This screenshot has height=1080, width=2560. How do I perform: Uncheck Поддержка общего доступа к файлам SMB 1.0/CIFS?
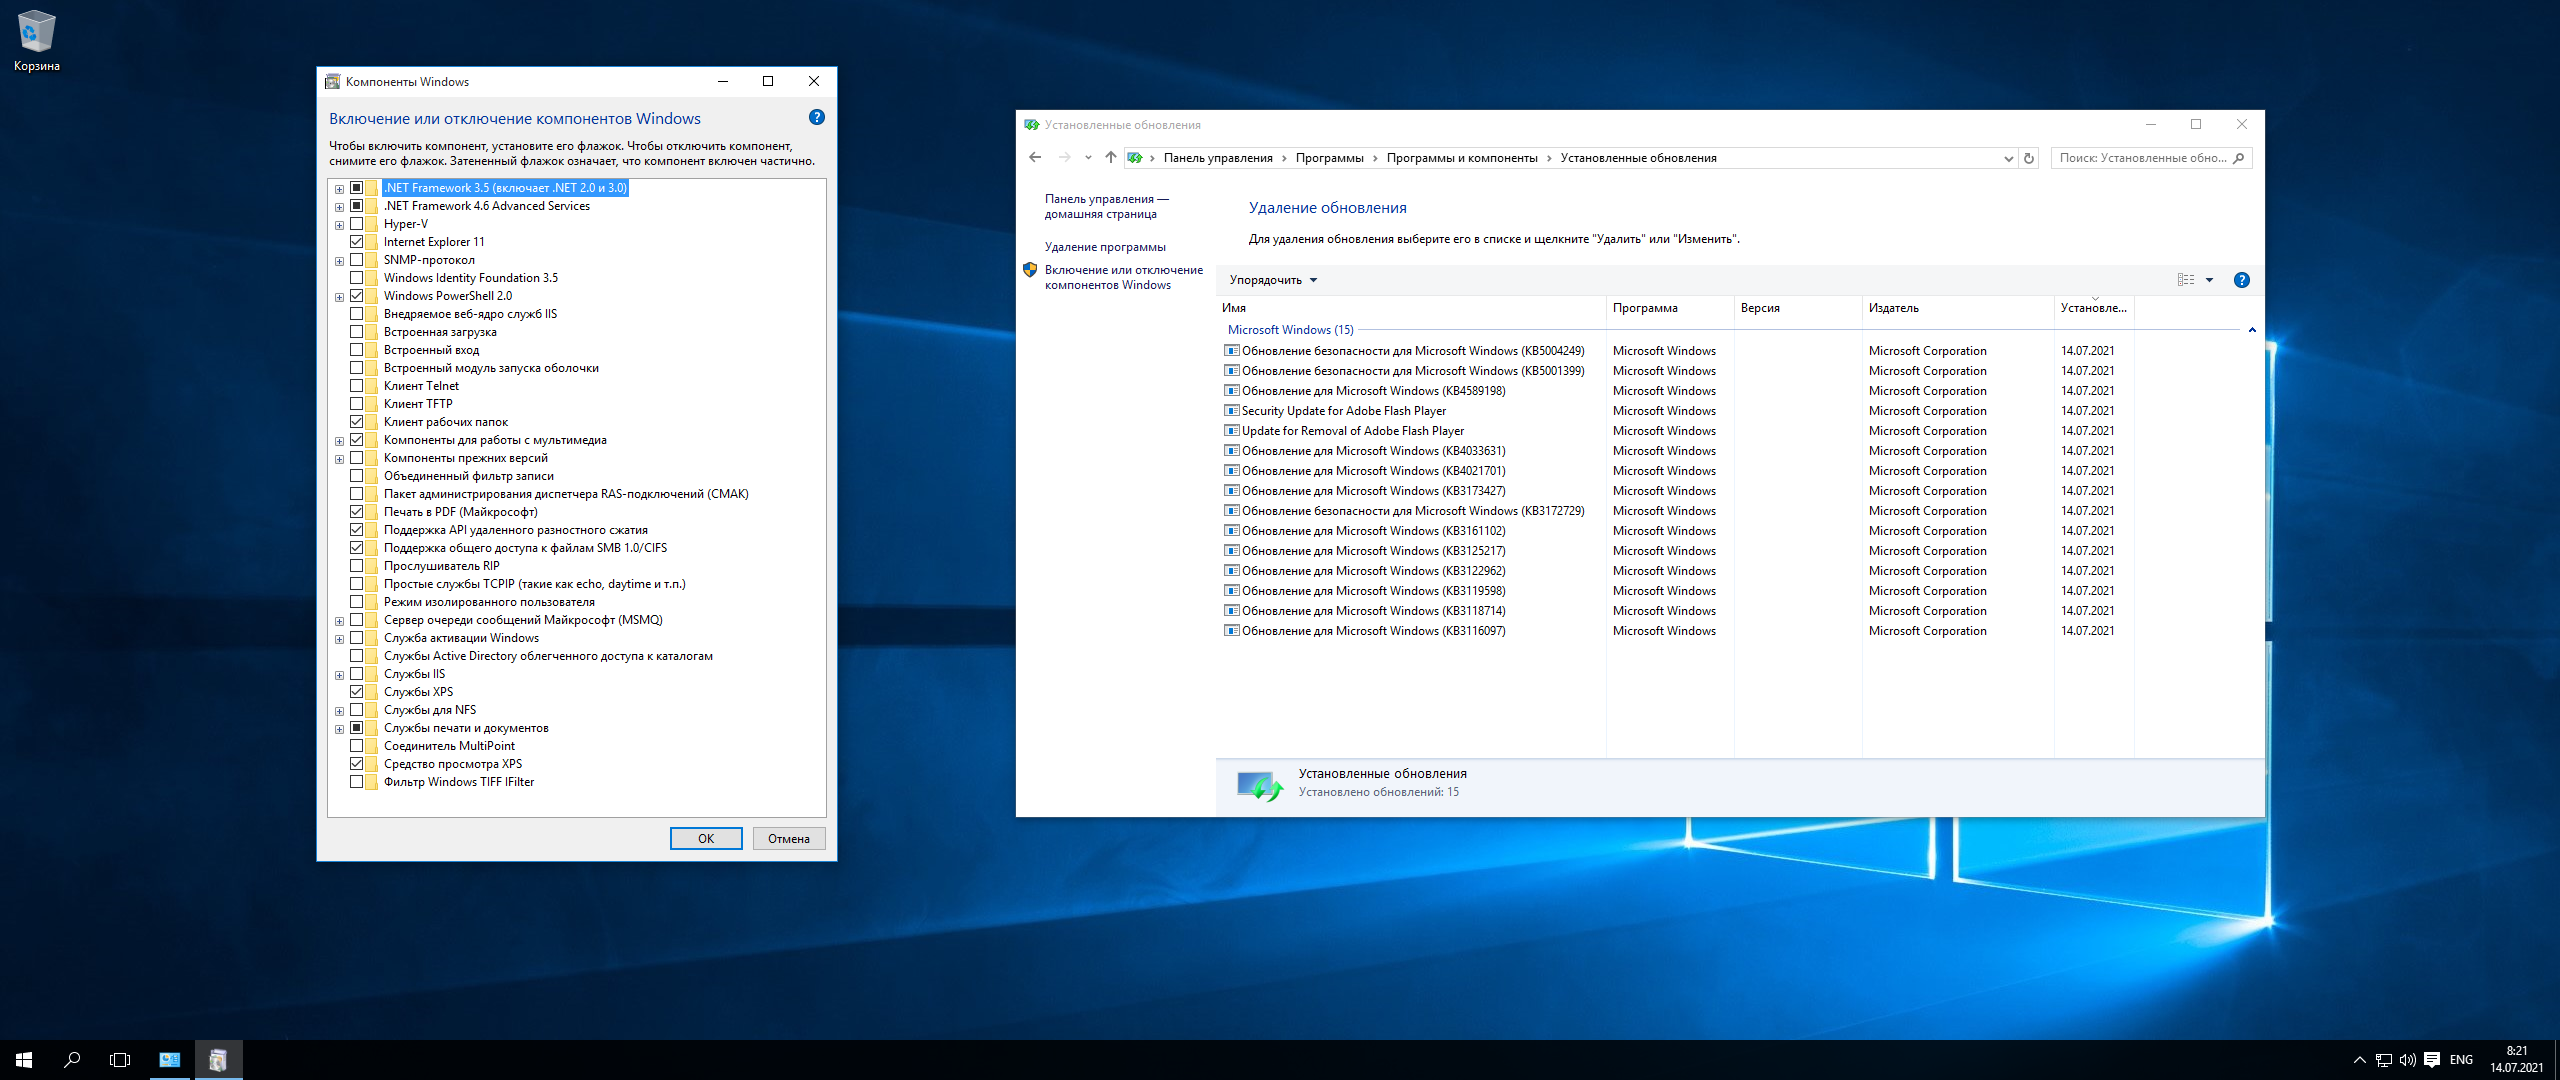[356, 548]
